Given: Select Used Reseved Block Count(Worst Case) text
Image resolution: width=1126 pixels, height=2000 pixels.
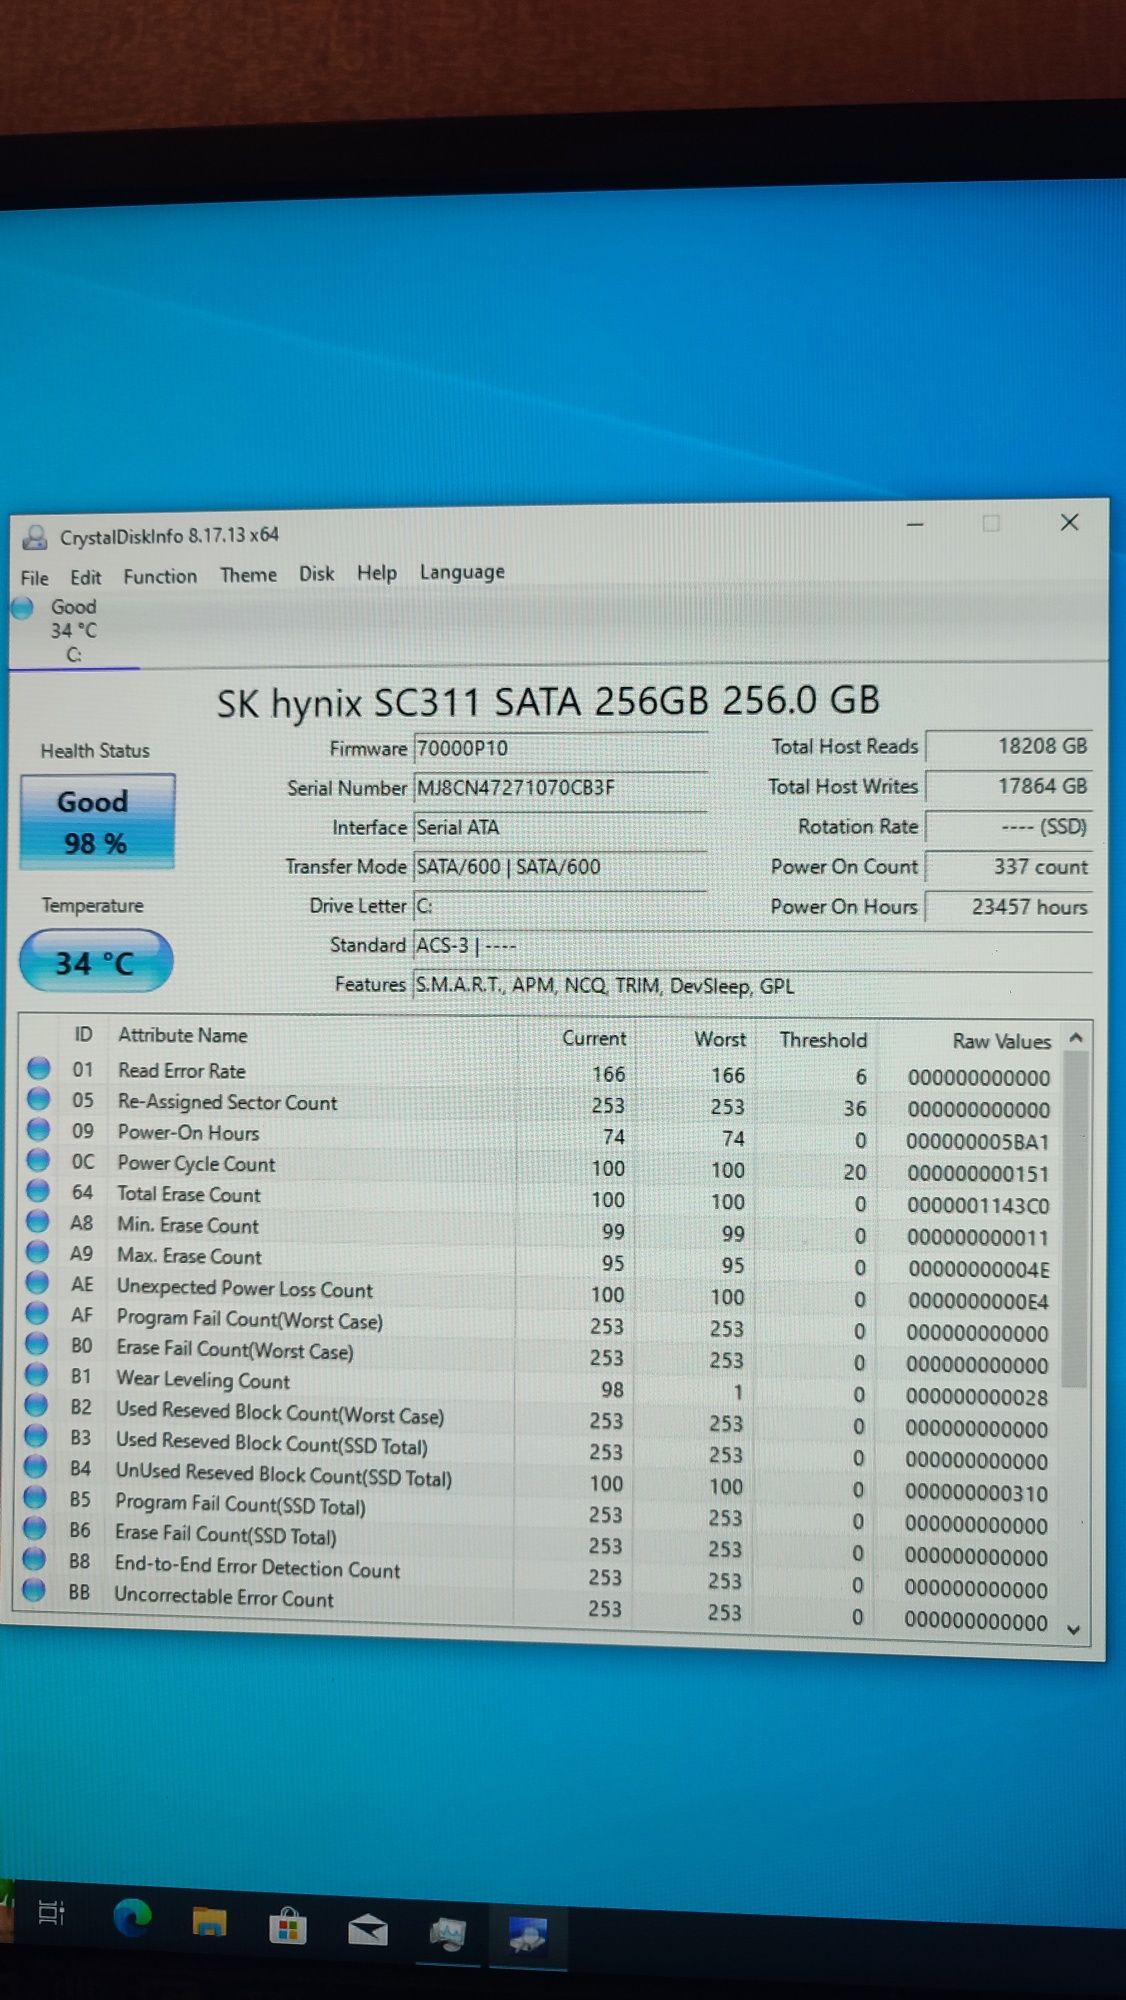Looking at the screenshot, I should pyautogui.click(x=280, y=1412).
